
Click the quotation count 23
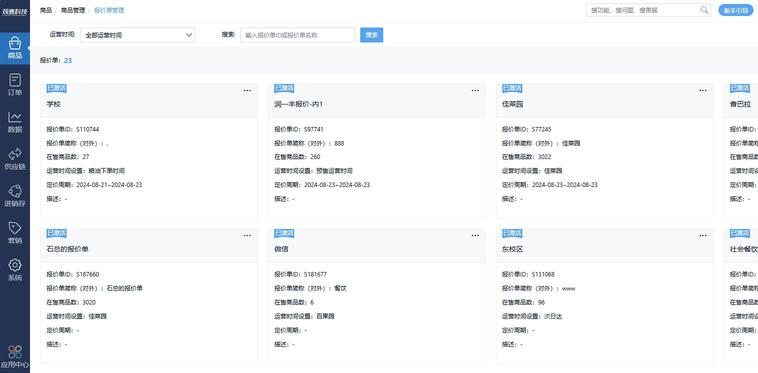point(68,60)
